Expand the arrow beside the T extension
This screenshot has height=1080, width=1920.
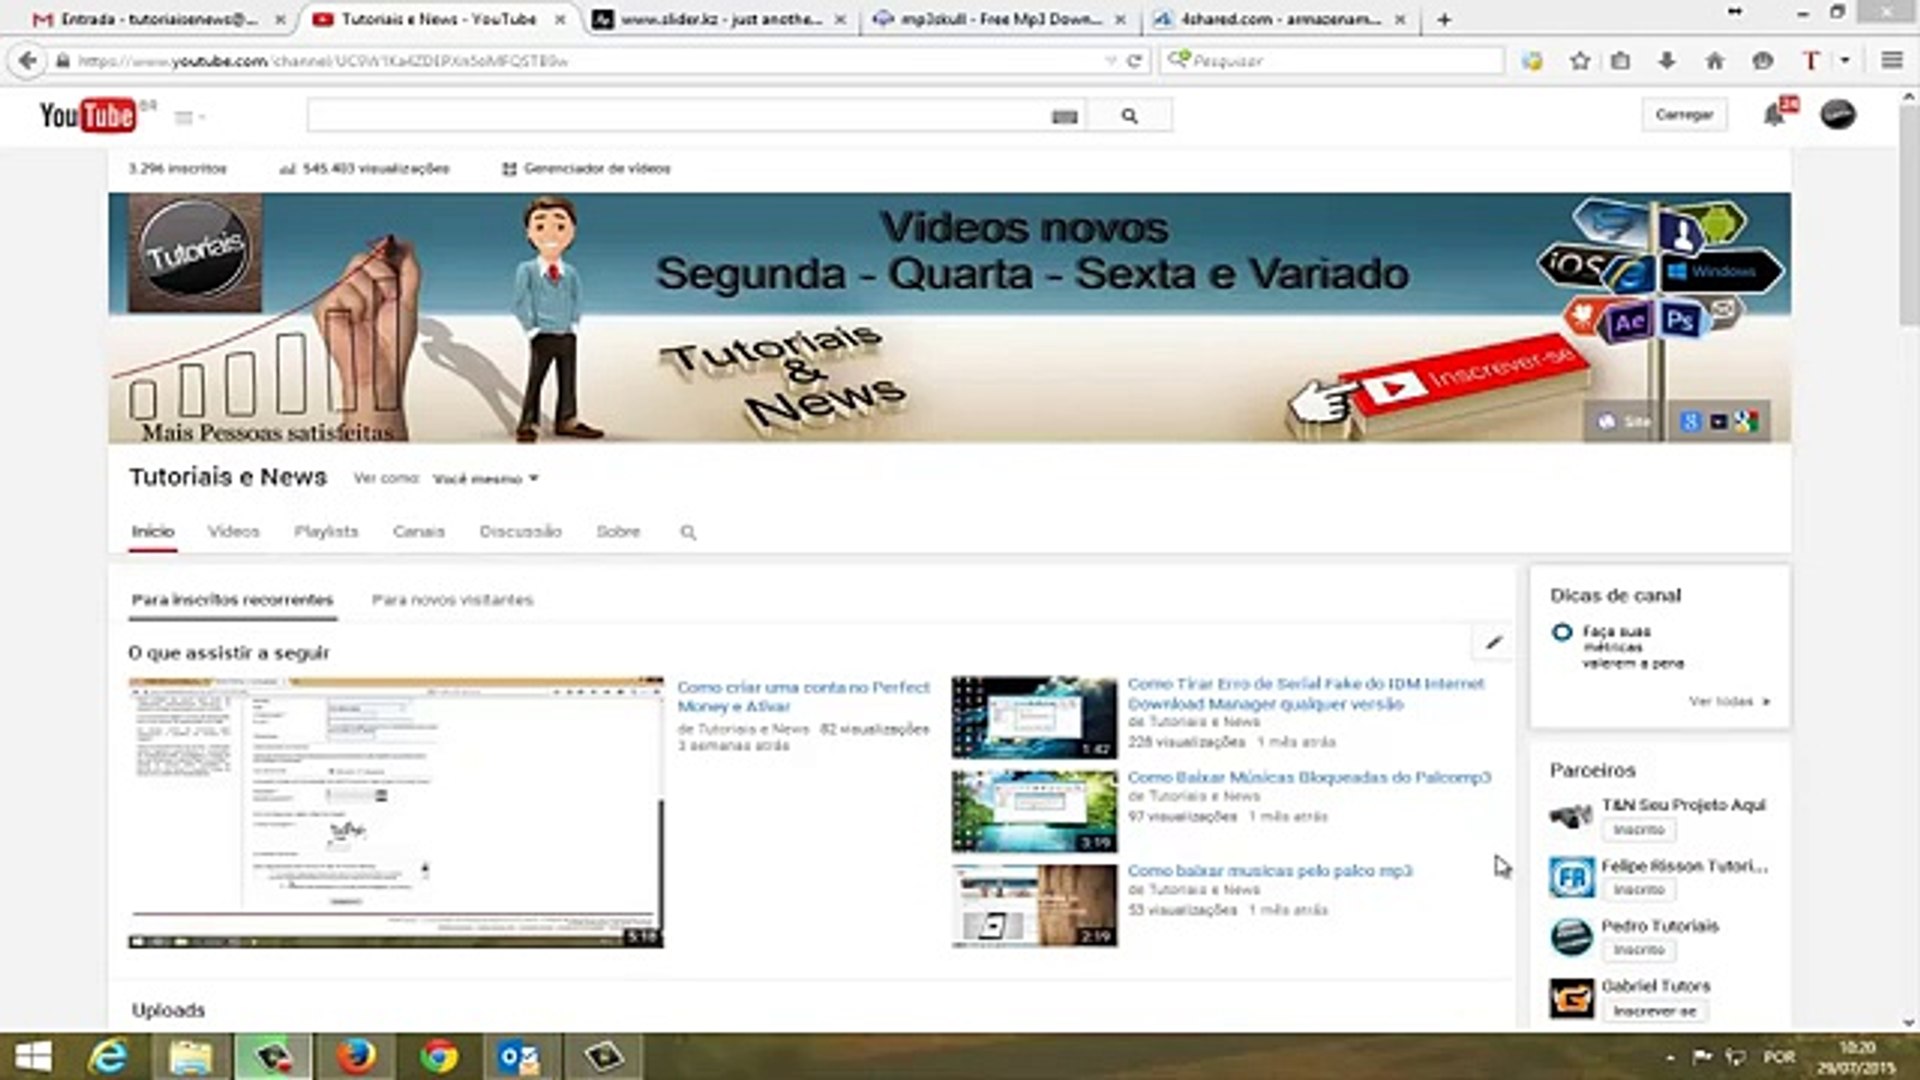tap(1845, 61)
